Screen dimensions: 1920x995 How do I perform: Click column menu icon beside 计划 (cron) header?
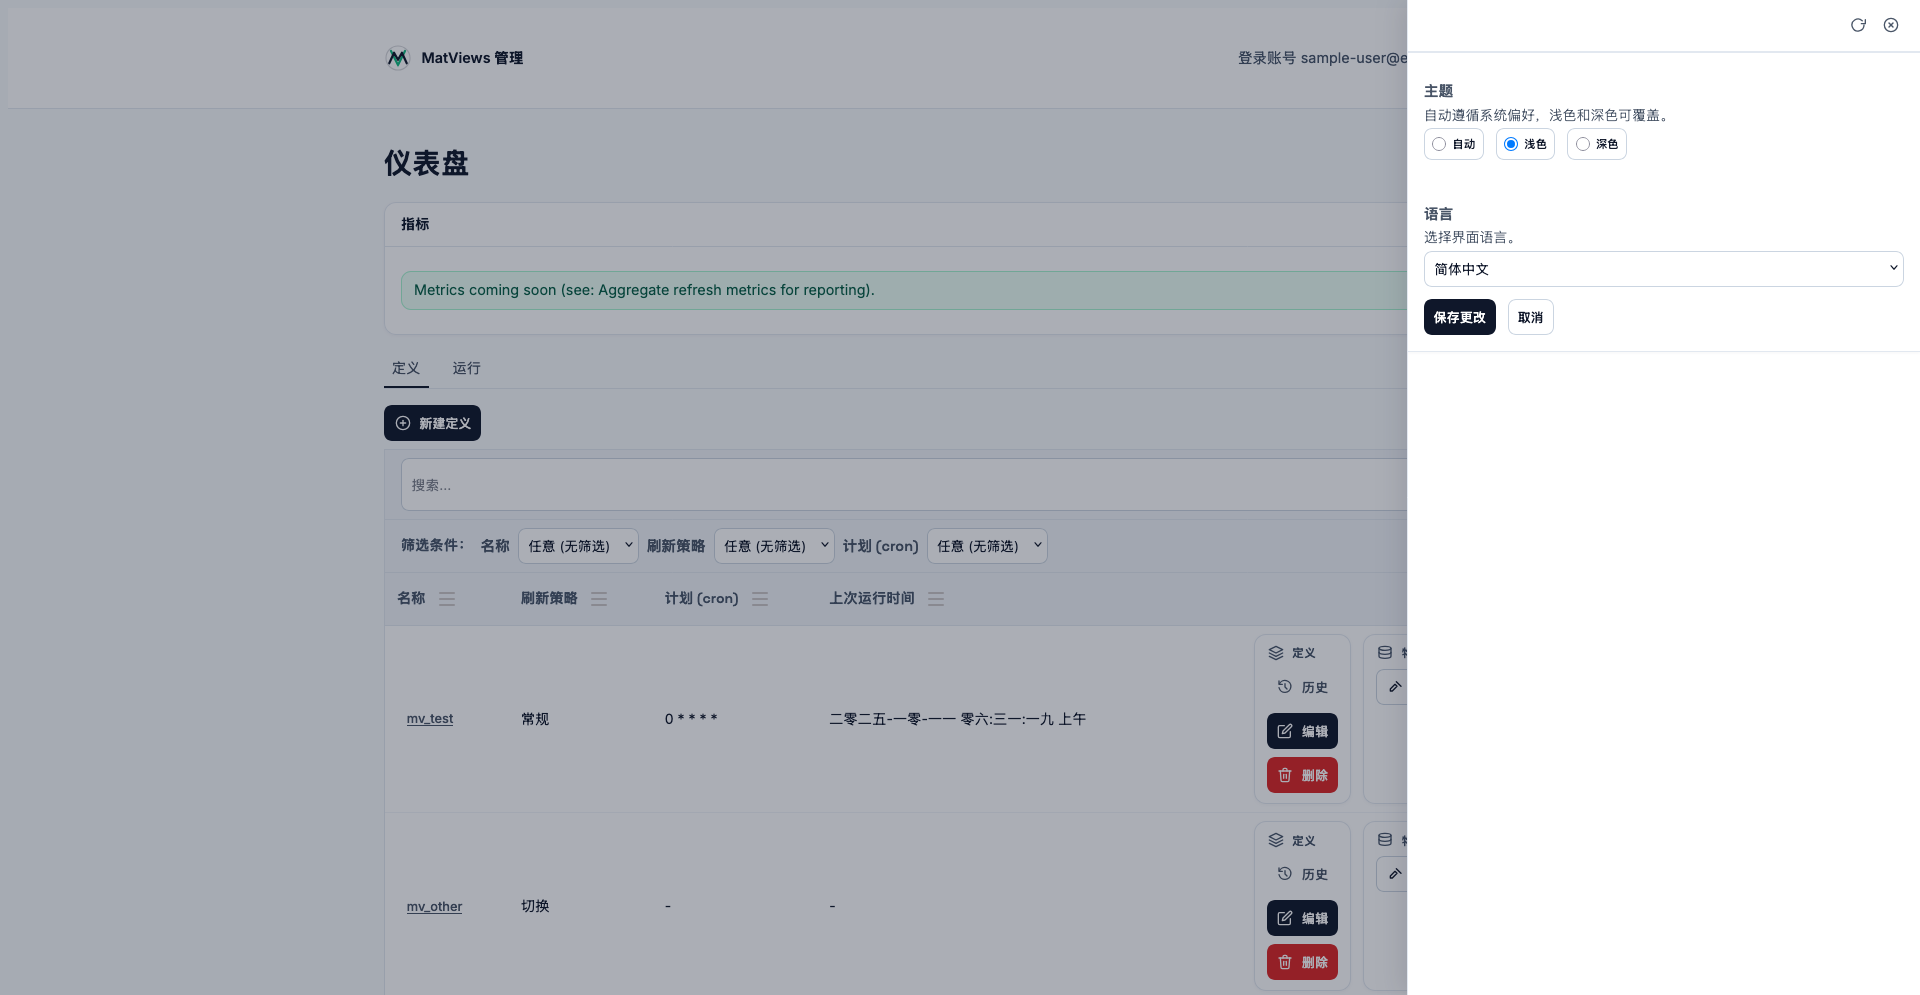click(760, 599)
